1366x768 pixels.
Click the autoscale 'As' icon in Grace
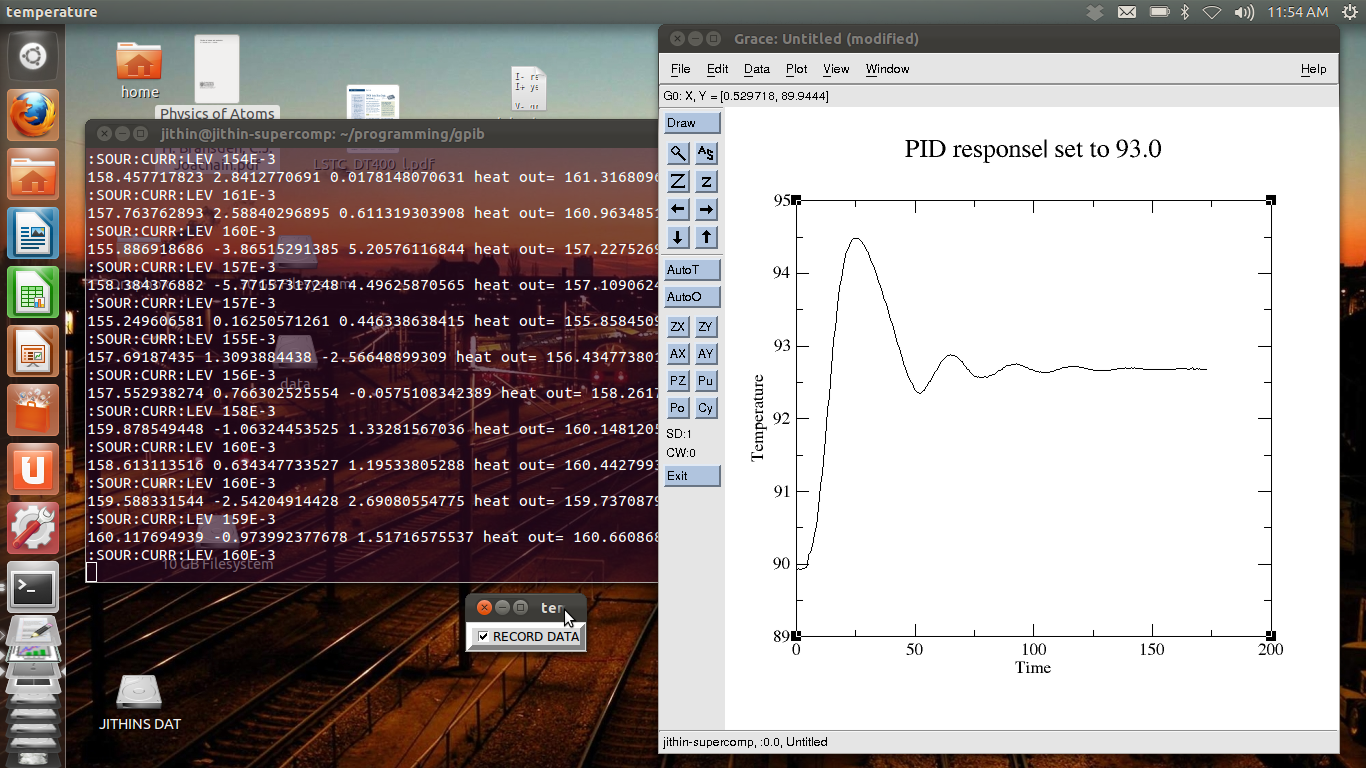706,153
